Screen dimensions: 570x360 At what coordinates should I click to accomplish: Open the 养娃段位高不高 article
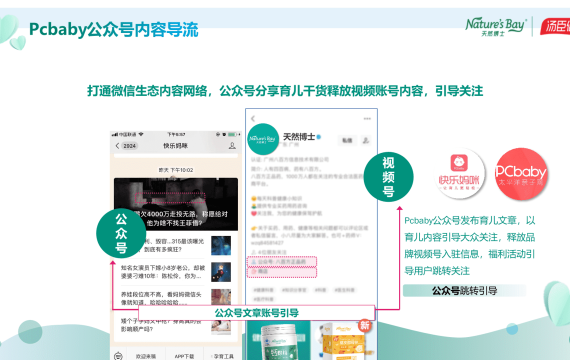click(x=176, y=298)
